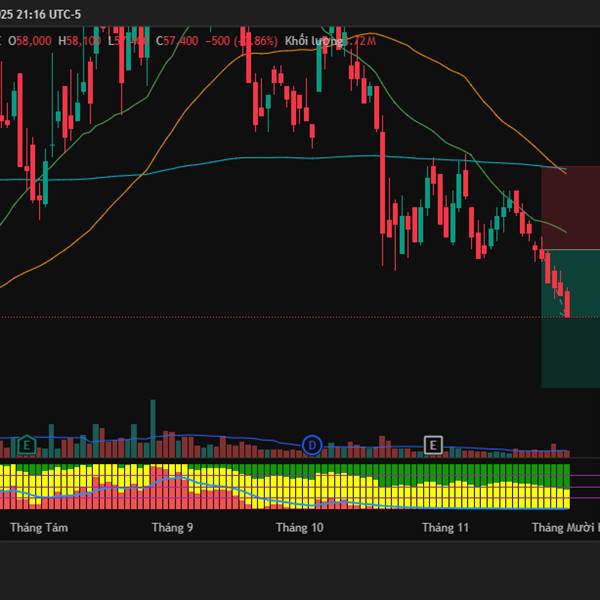The image size is (600, 600).
Task: Click the Tháng 9 time axis label
Action: 173,528
